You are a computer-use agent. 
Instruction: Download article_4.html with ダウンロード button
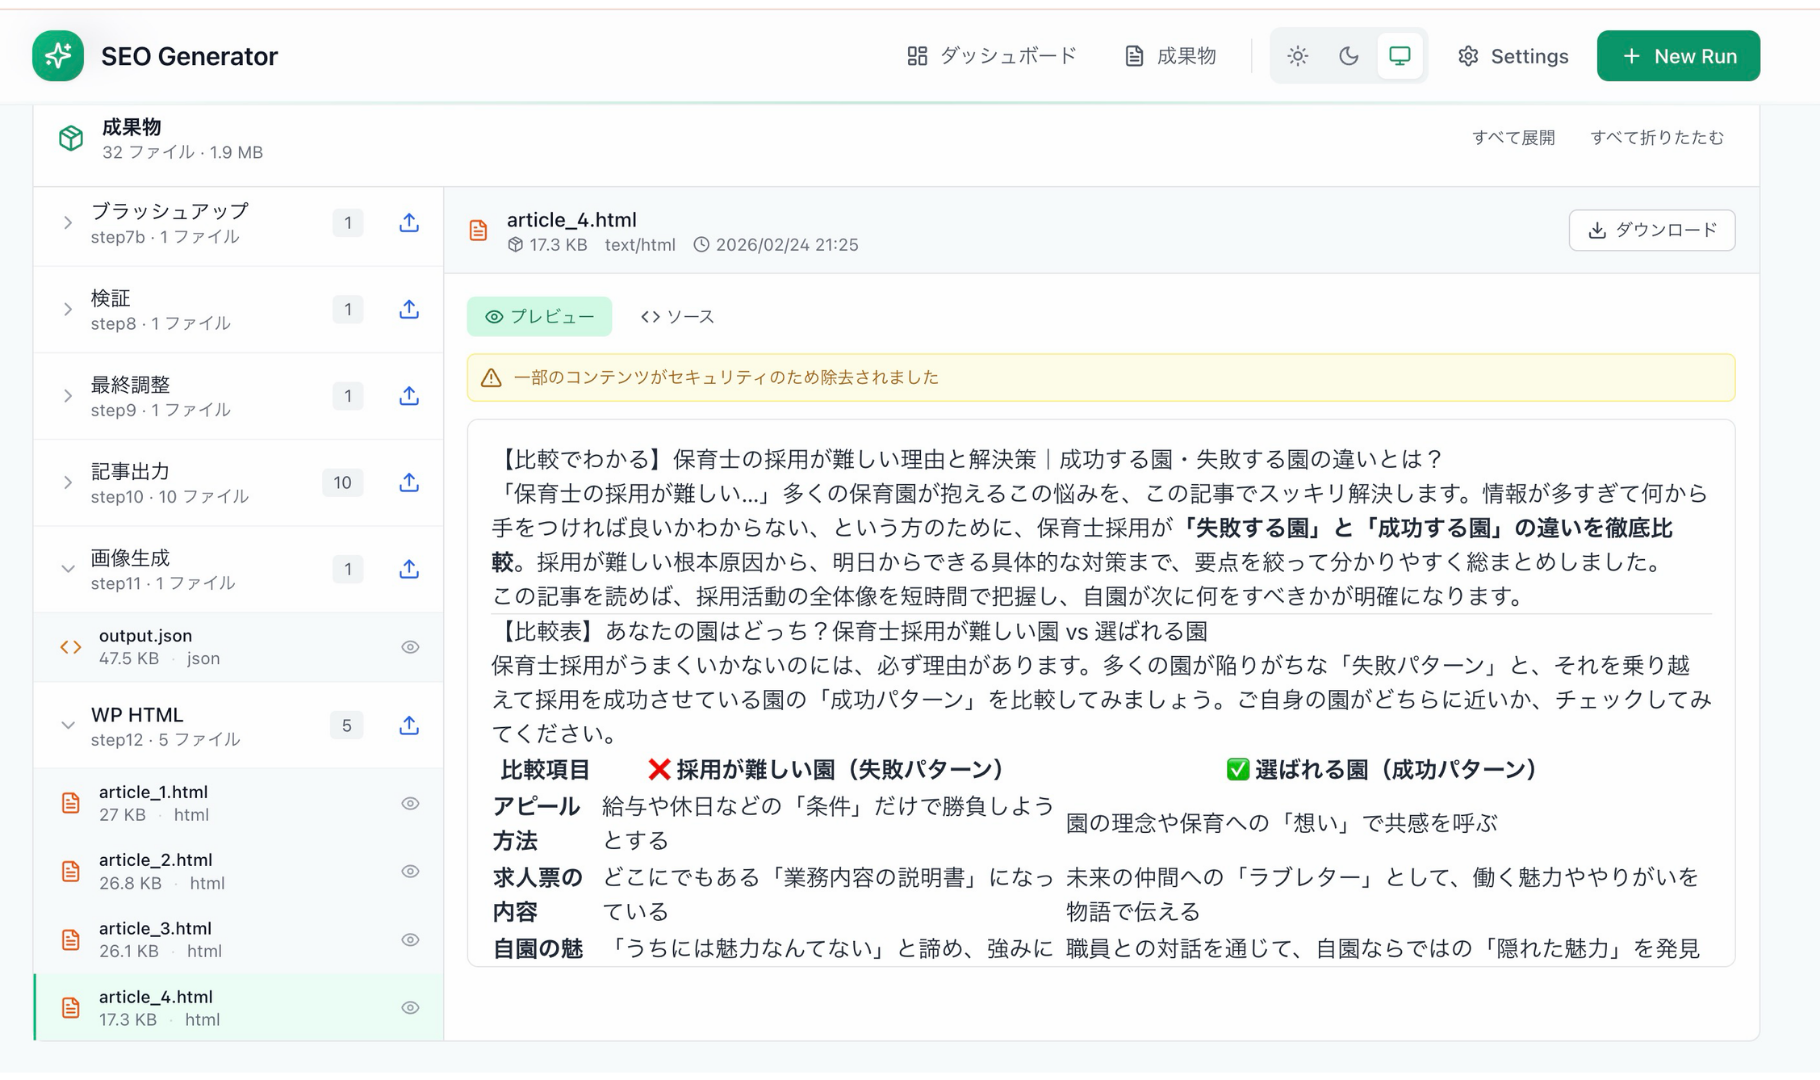[x=1651, y=230]
